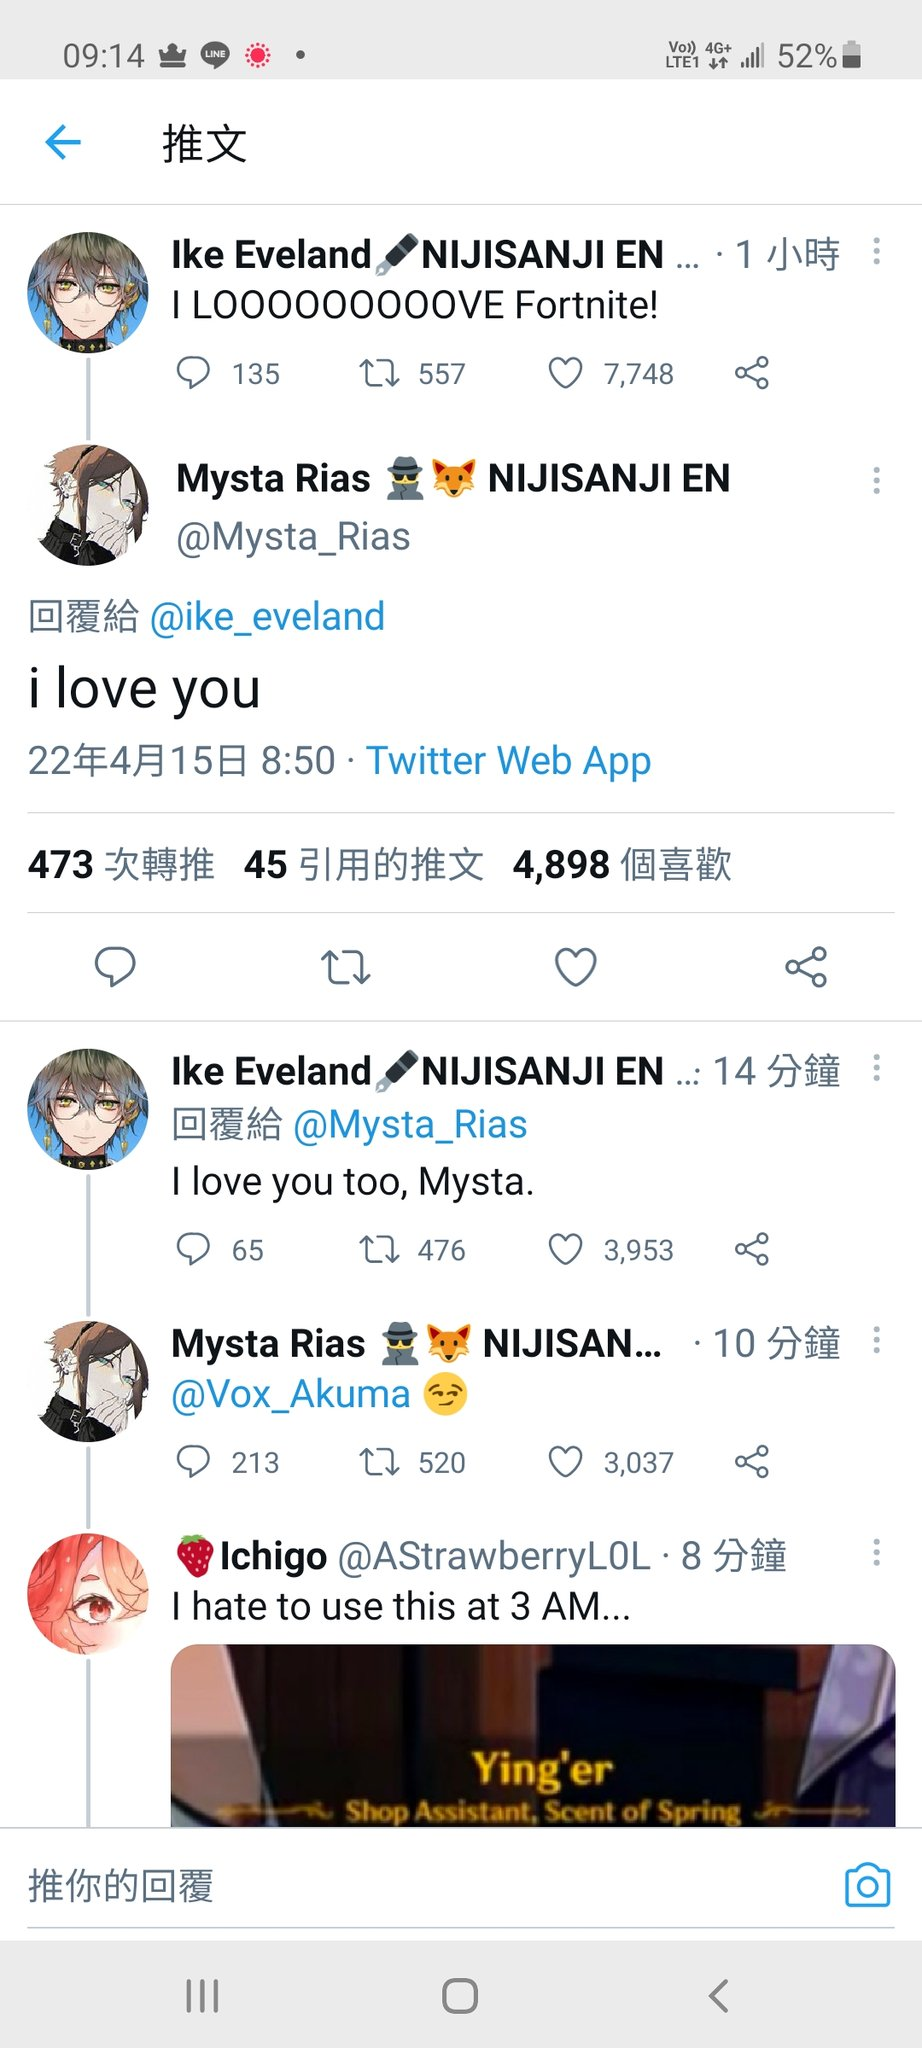Share the main 'i love you' tweet

806,967
